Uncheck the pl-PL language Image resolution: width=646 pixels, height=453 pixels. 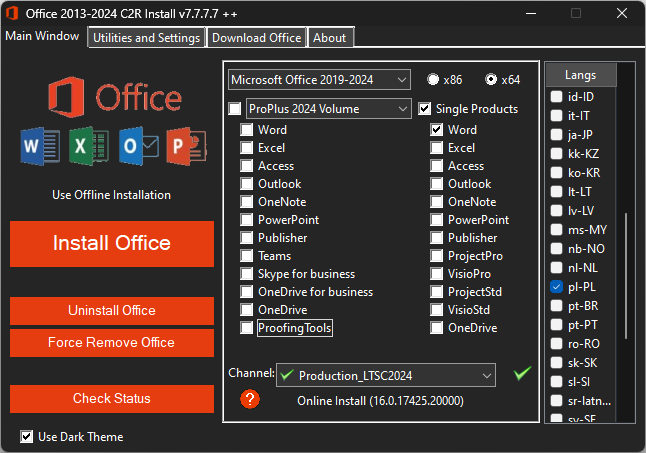tap(556, 287)
